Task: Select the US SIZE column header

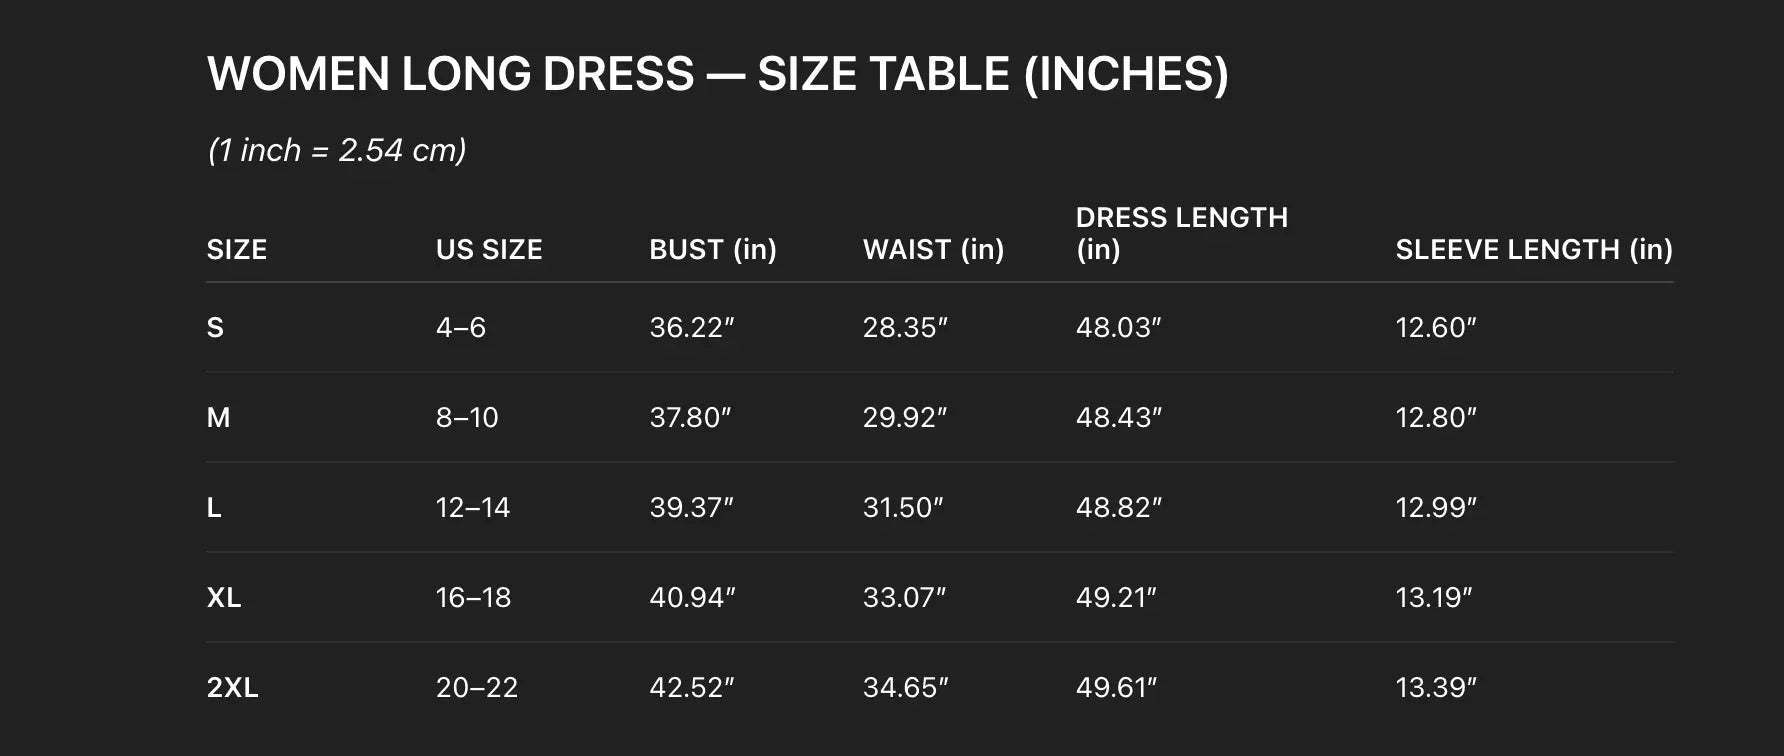Action: pyautogui.click(x=489, y=249)
